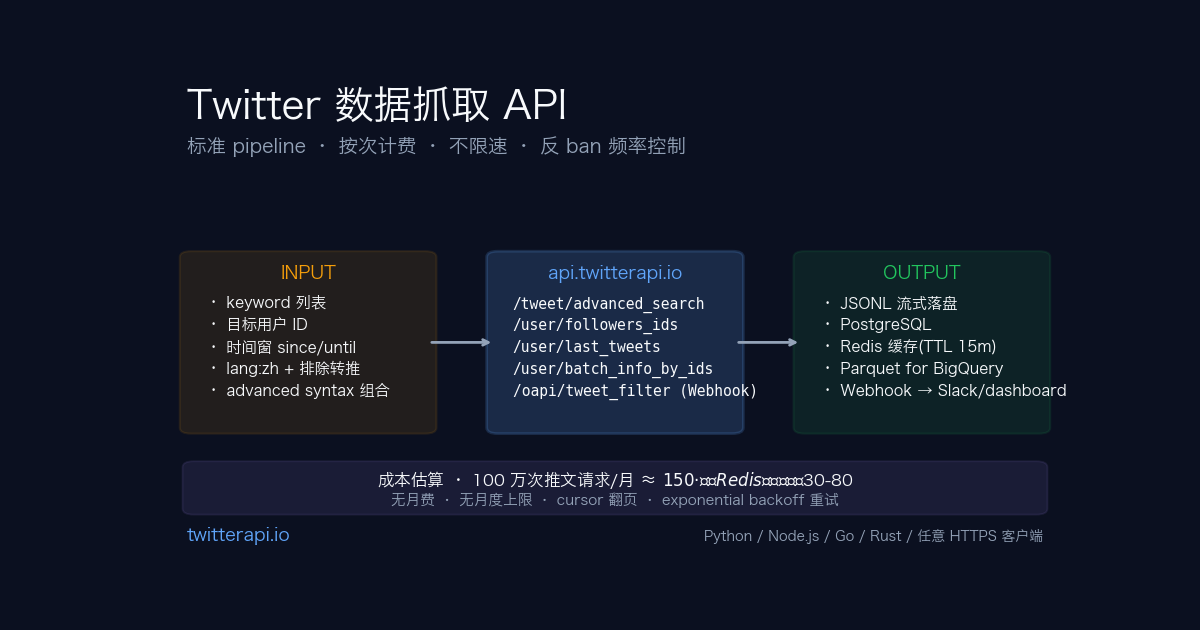The height and width of the screenshot is (630, 1200).
Task: Click the 'keyword 列表' bullet
Action: (x=268, y=303)
